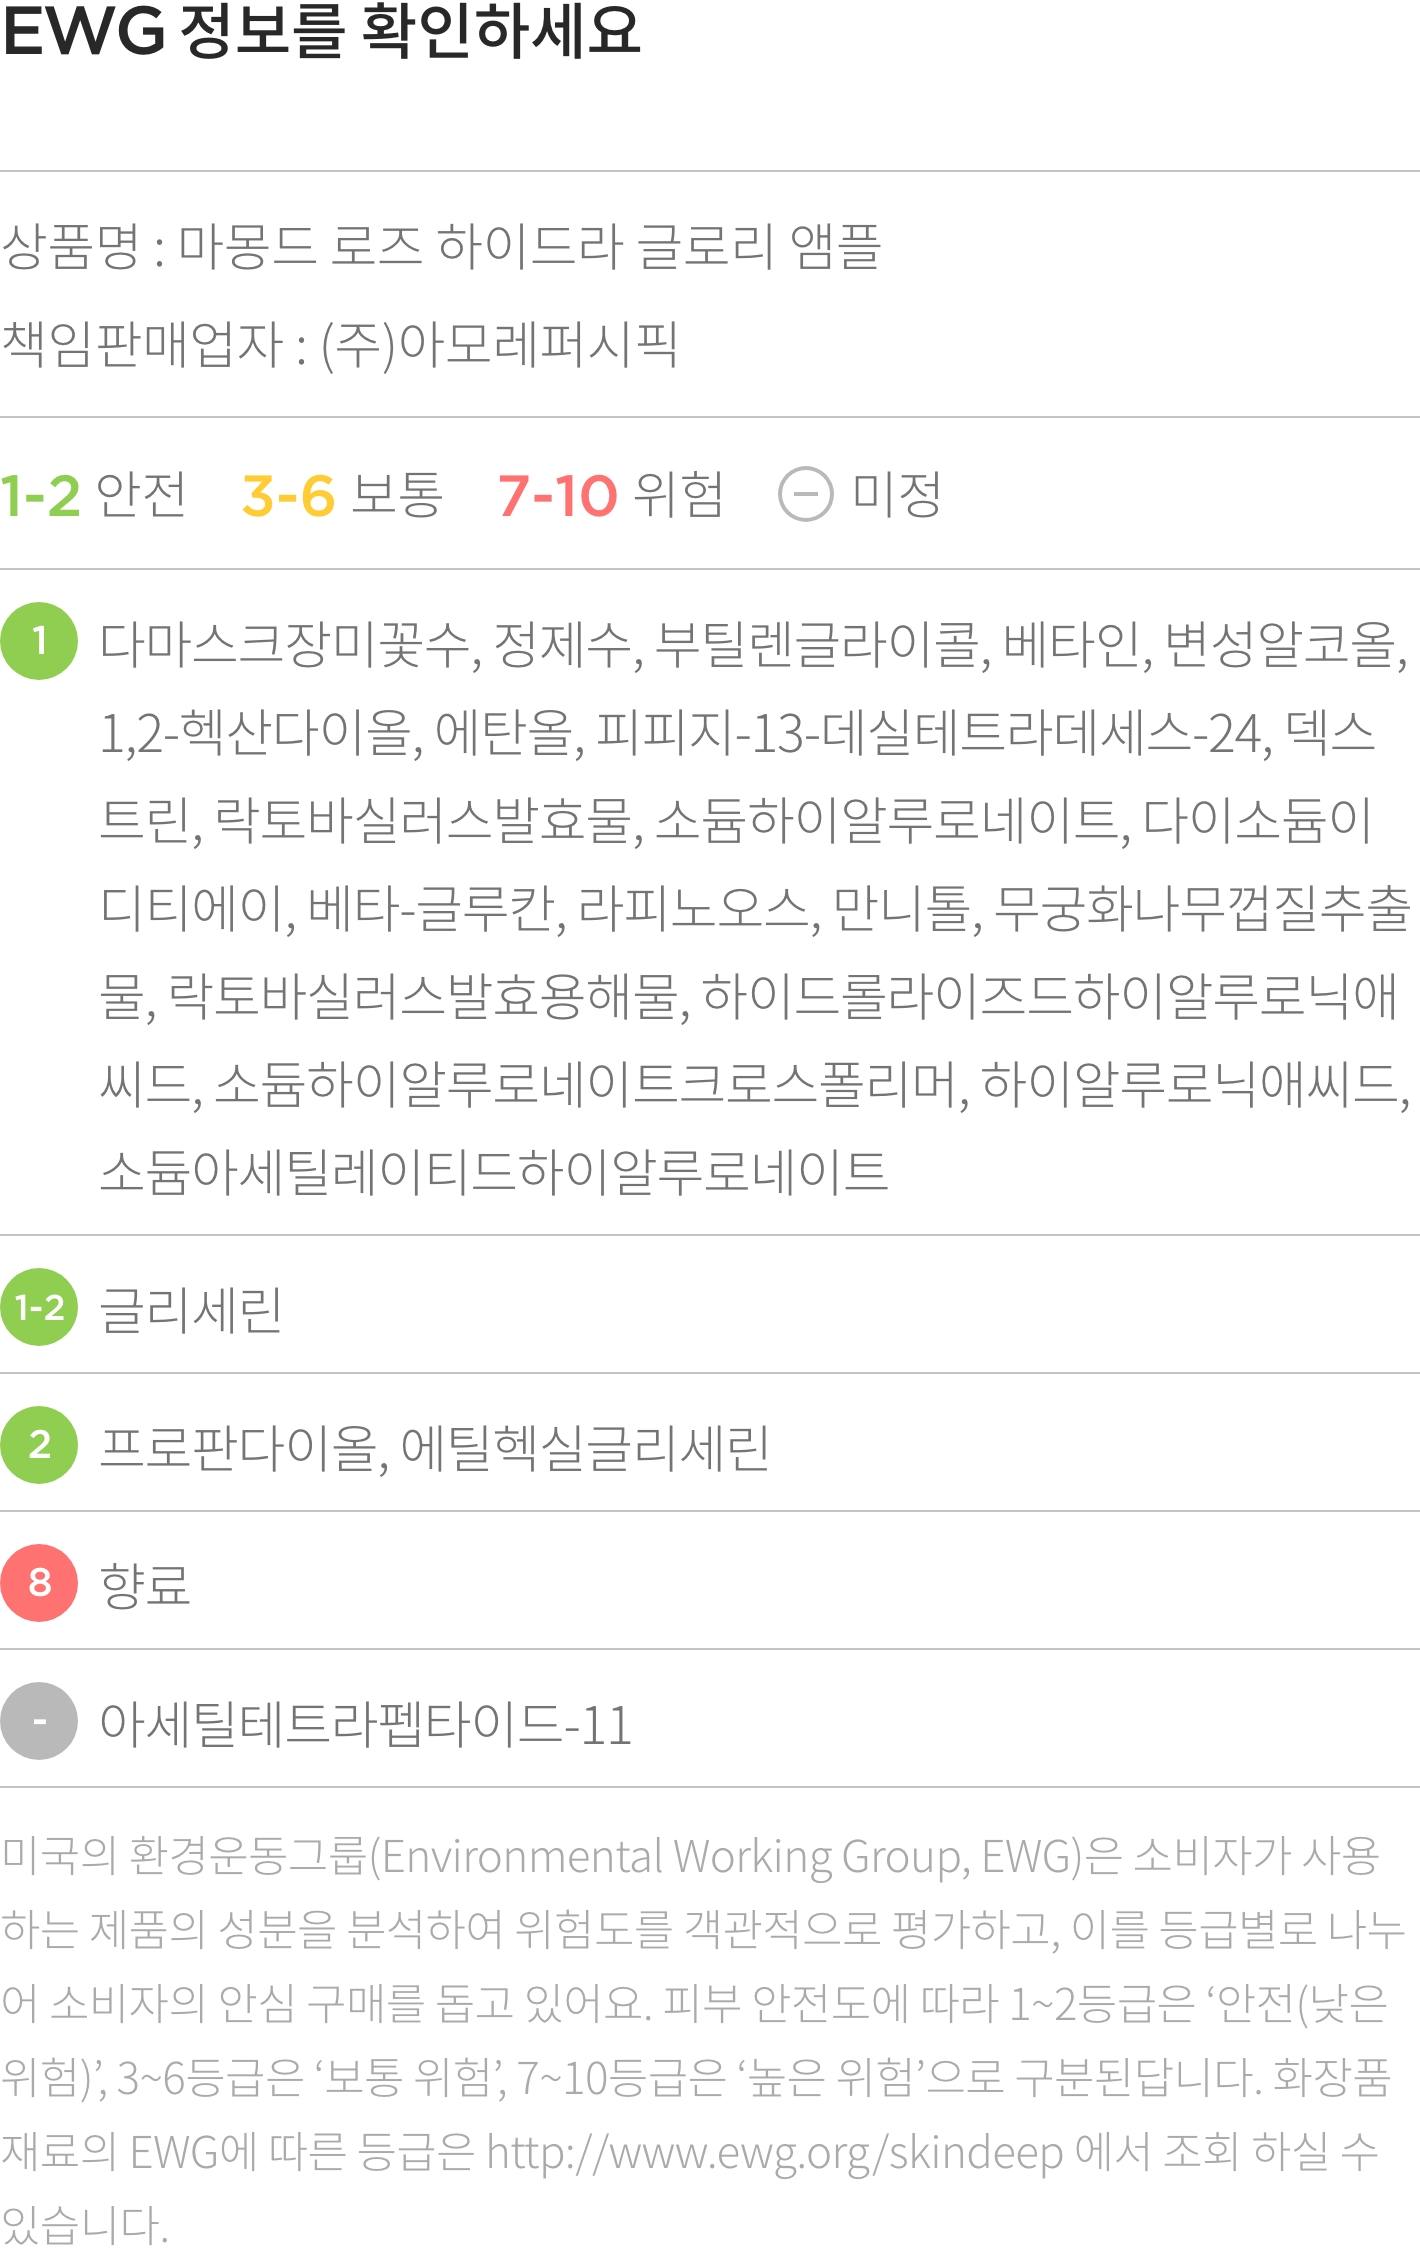This screenshot has width=1420, height=2264.
Task: Click the product name 마몽드 로즈 하이드라 글로리 앰플
Action: [530, 246]
